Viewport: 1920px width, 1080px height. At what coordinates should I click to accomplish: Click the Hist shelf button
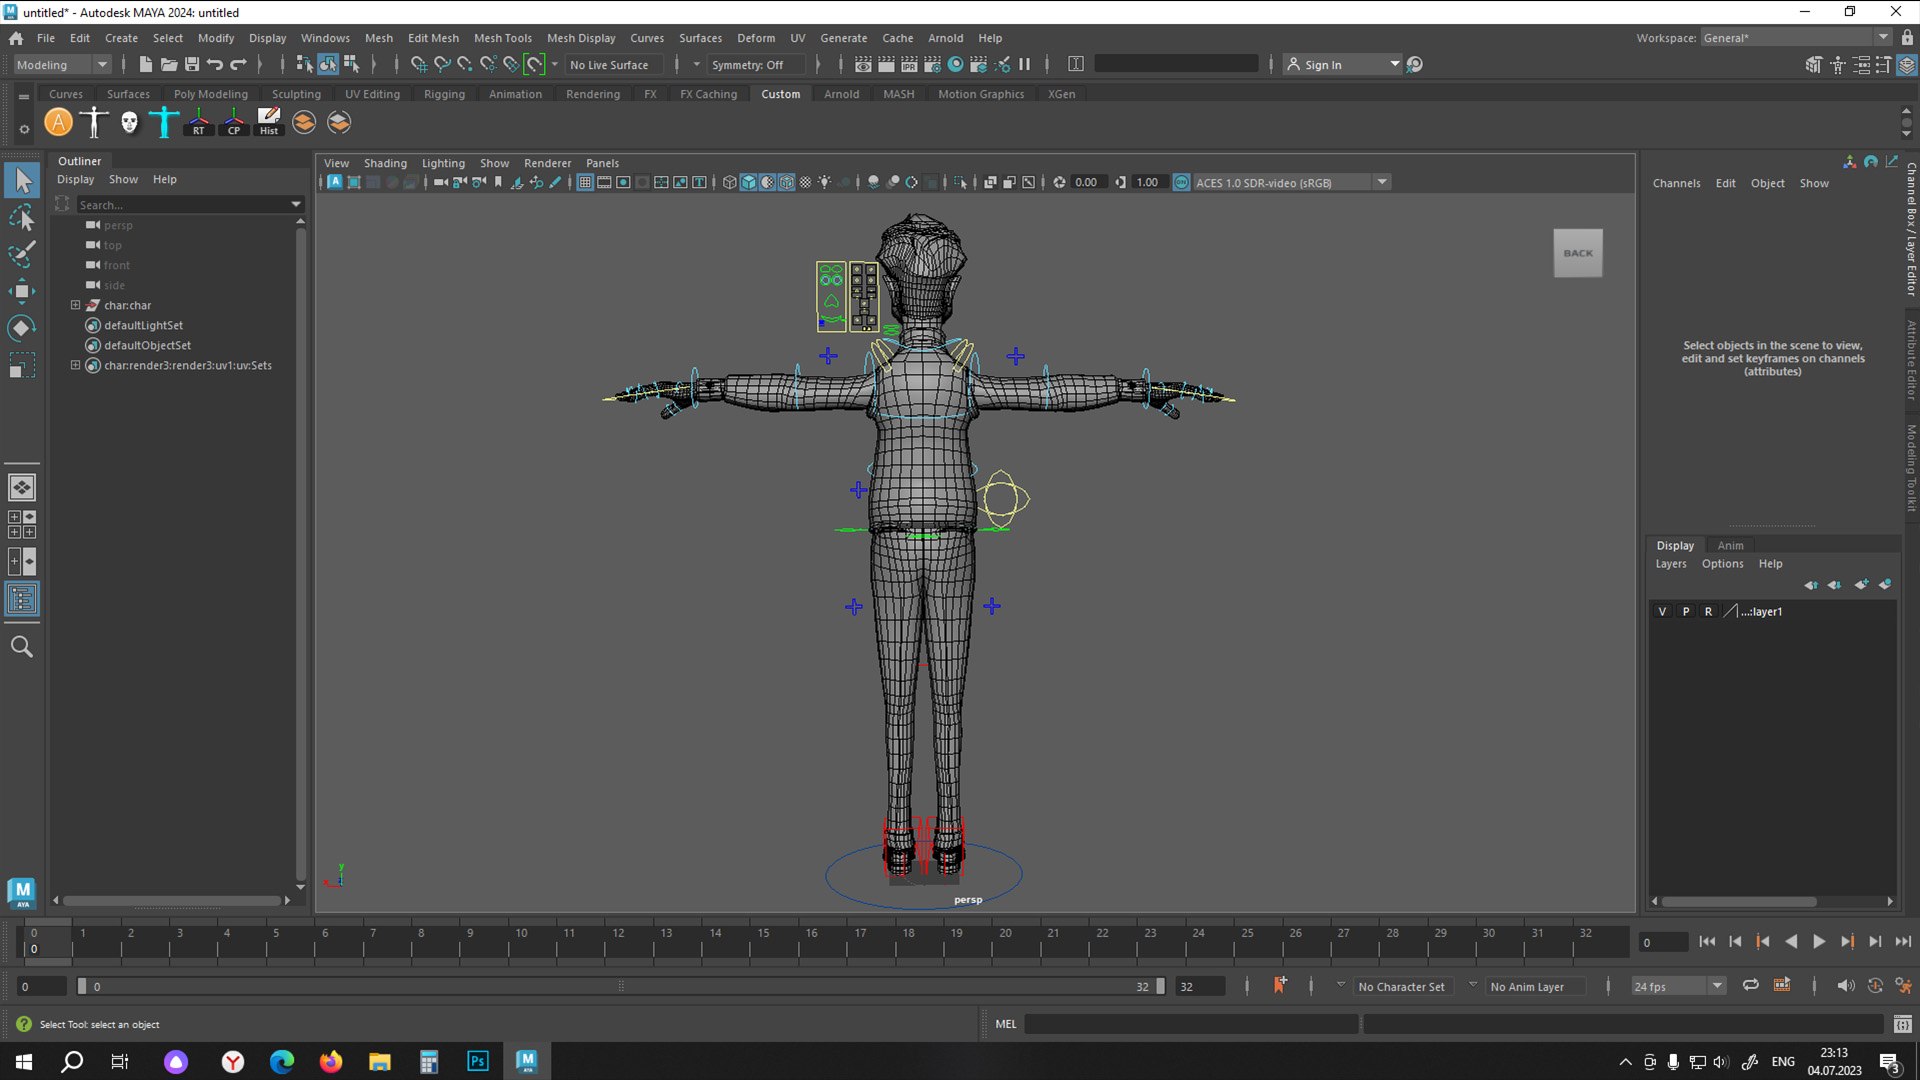[x=269, y=122]
